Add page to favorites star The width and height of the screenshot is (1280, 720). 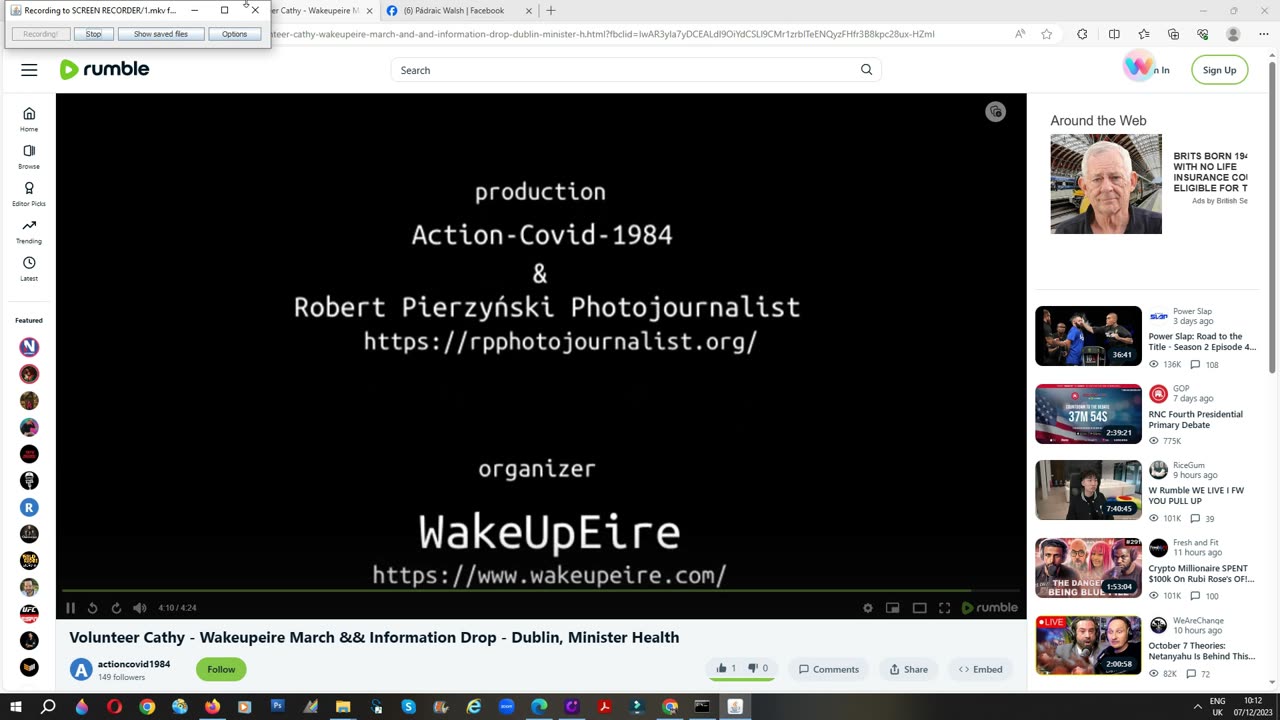click(x=1046, y=34)
